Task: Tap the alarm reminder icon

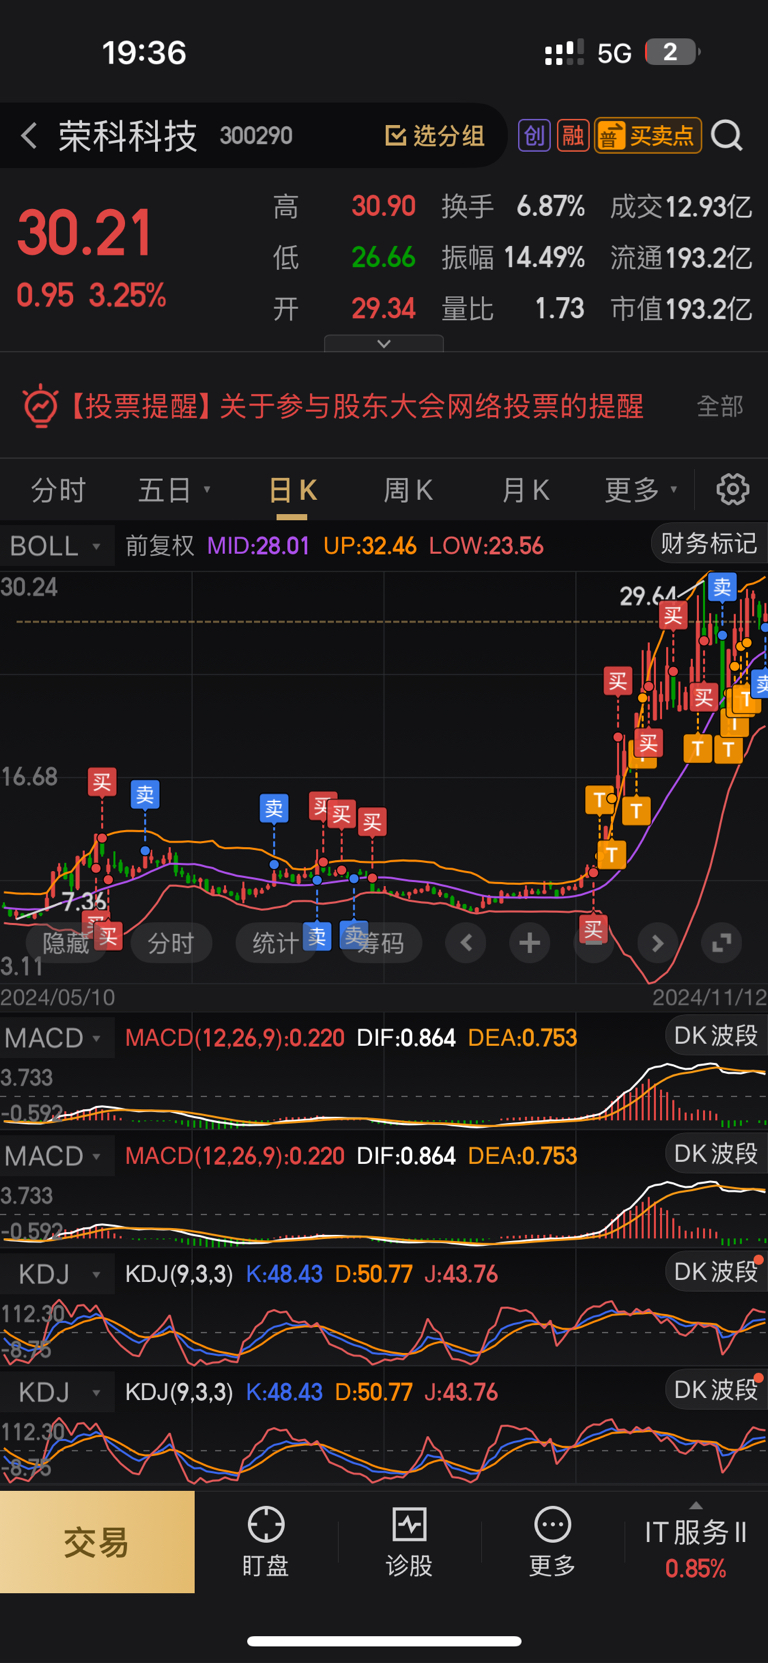Action: coord(40,405)
